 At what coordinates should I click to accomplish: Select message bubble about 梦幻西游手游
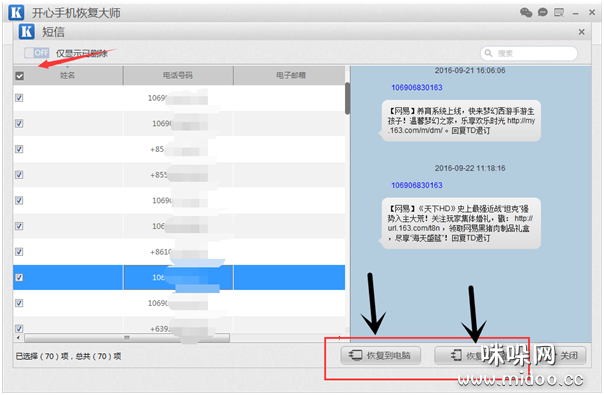click(461, 121)
